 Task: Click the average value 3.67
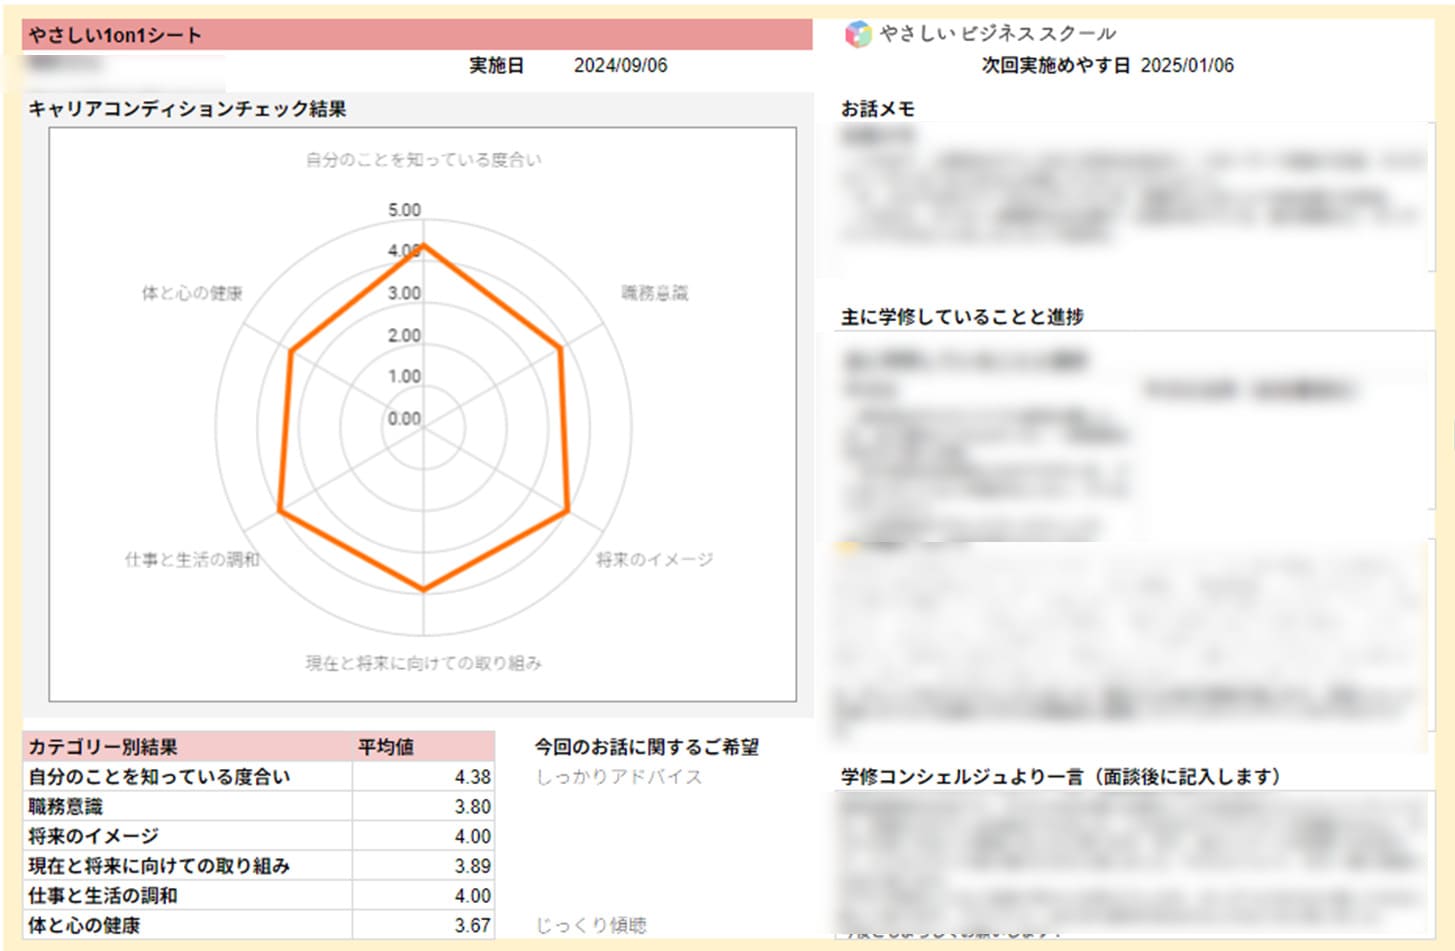point(472,926)
